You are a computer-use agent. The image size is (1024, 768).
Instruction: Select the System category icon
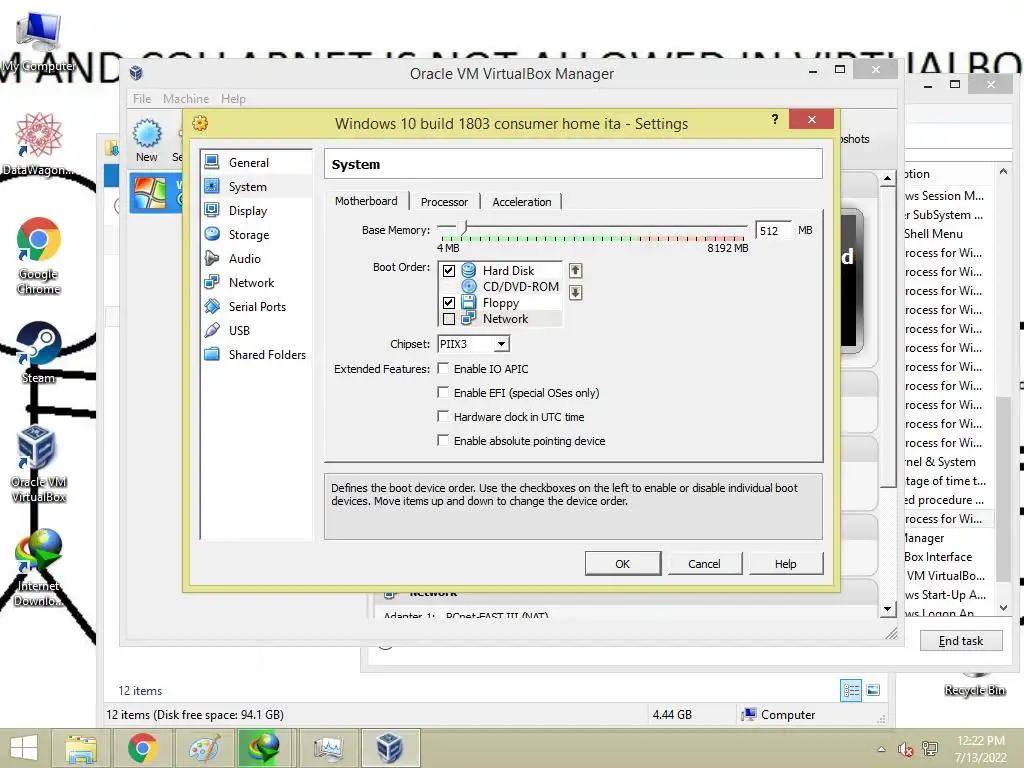pyautogui.click(x=212, y=187)
